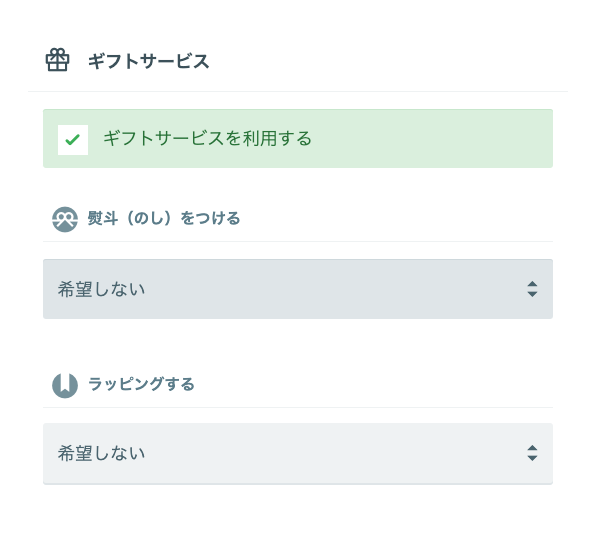The height and width of the screenshot is (541, 608).
Task: Uncheck ギフトサービスを利用する checkbox
Action: coord(73,140)
